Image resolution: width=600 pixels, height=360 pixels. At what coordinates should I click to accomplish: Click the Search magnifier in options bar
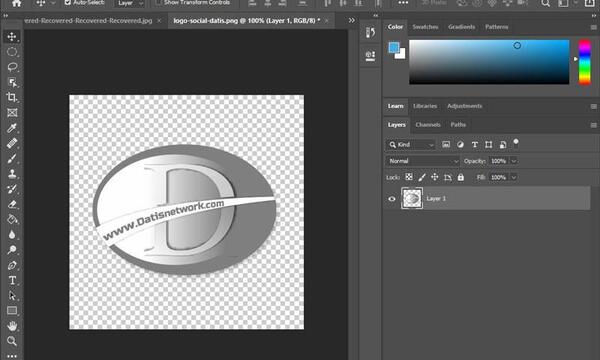546,3
